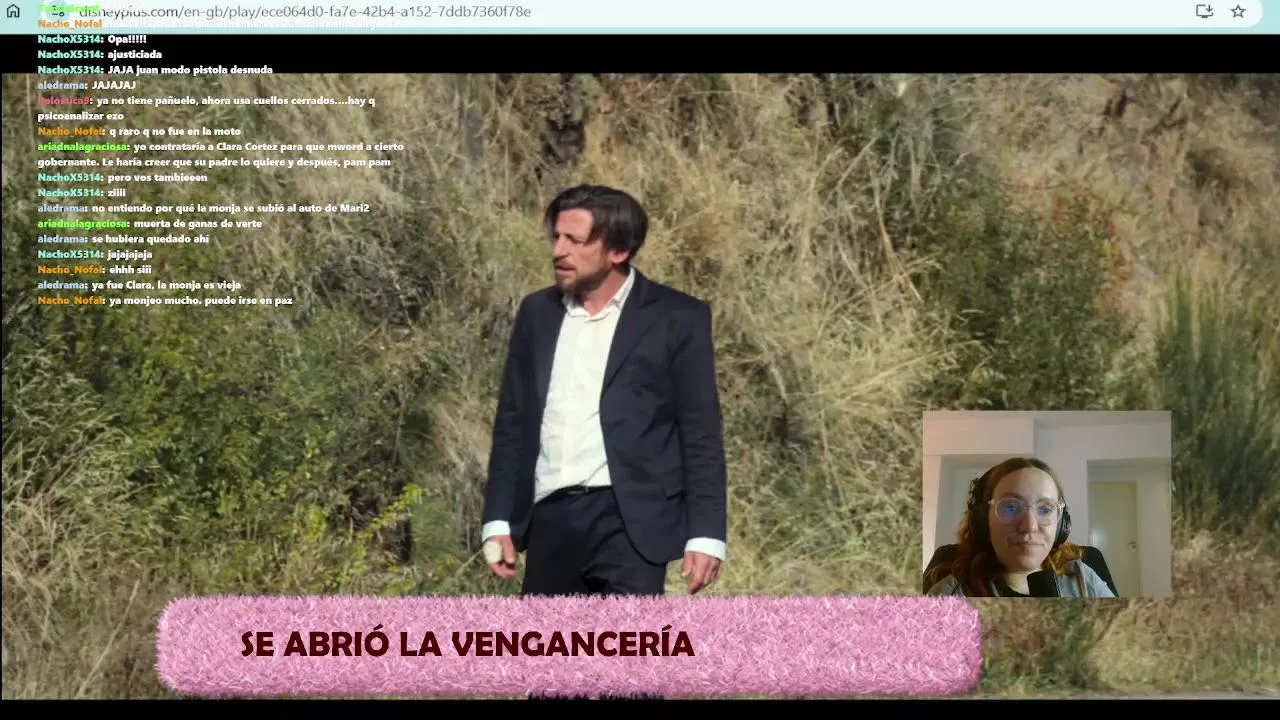Select message 'ya no tiene pañuelo, ahora usa cuellos cerrados'
The image size is (1280, 720).
pos(207,108)
